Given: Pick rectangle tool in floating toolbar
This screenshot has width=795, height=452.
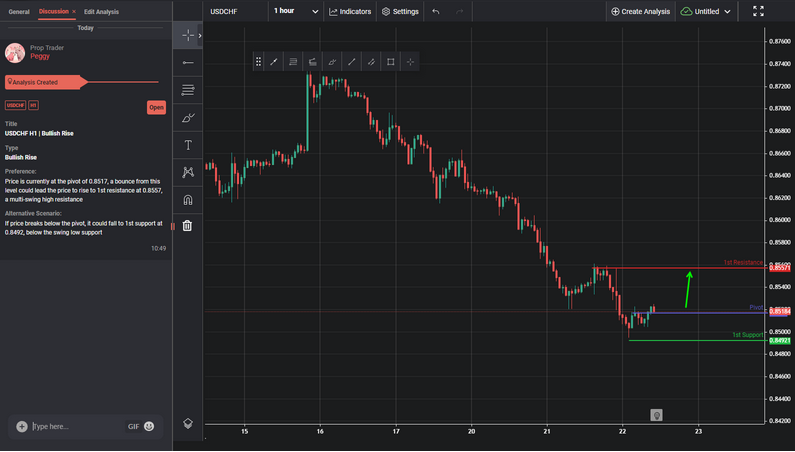Looking at the screenshot, I should [x=390, y=62].
